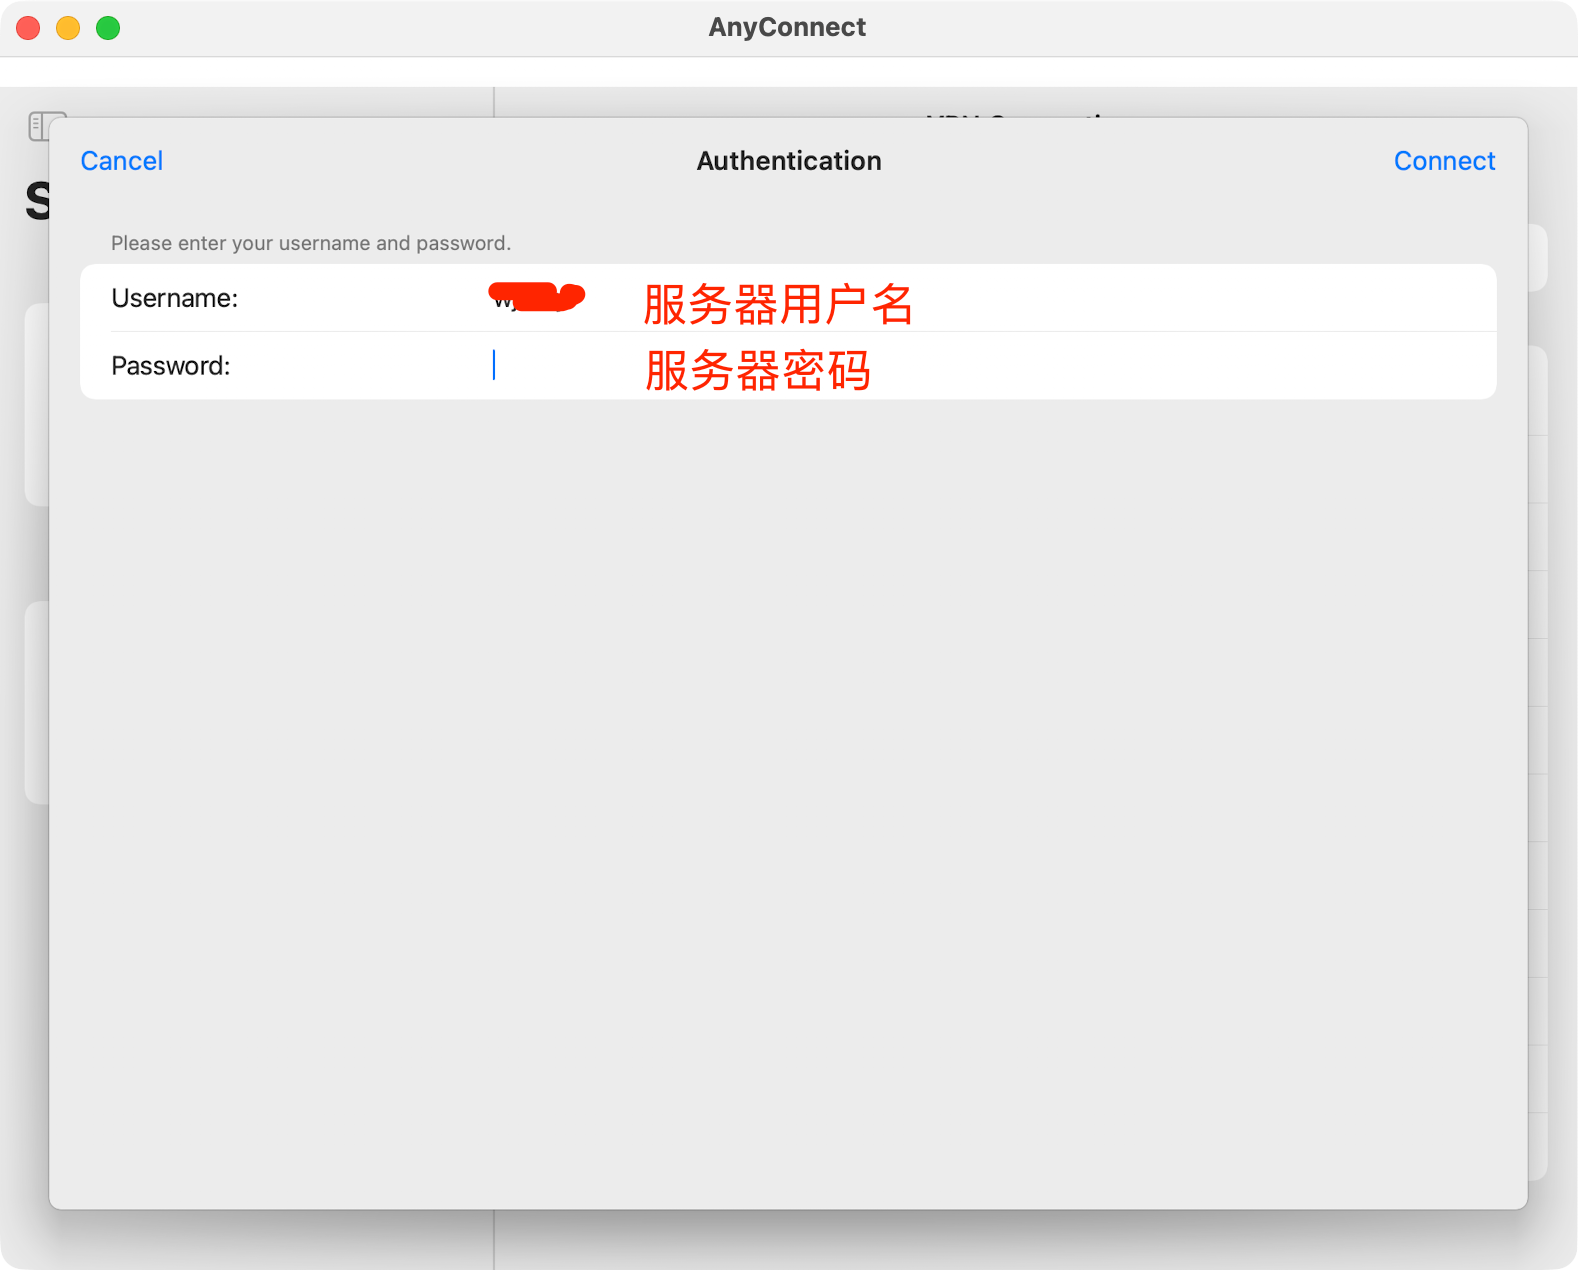The height and width of the screenshot is (1270, 1578).
Task: Click the red 服务器用户名 annotation
Action: point(777,304)
